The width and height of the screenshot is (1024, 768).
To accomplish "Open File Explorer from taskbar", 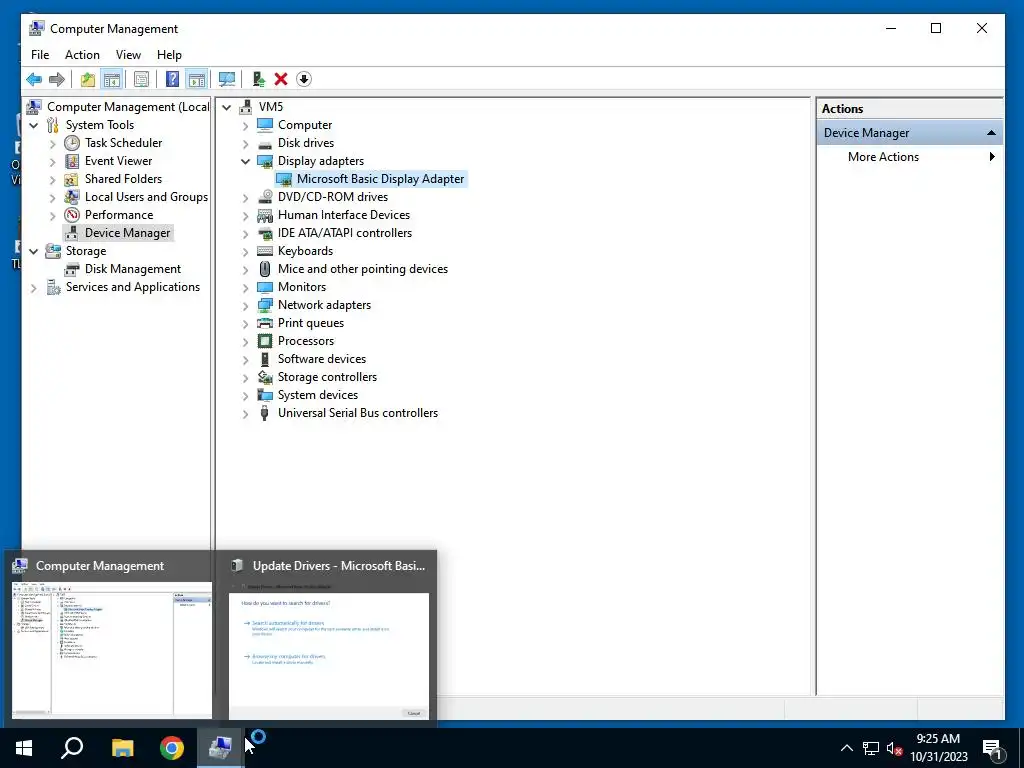I will point(122,748).
